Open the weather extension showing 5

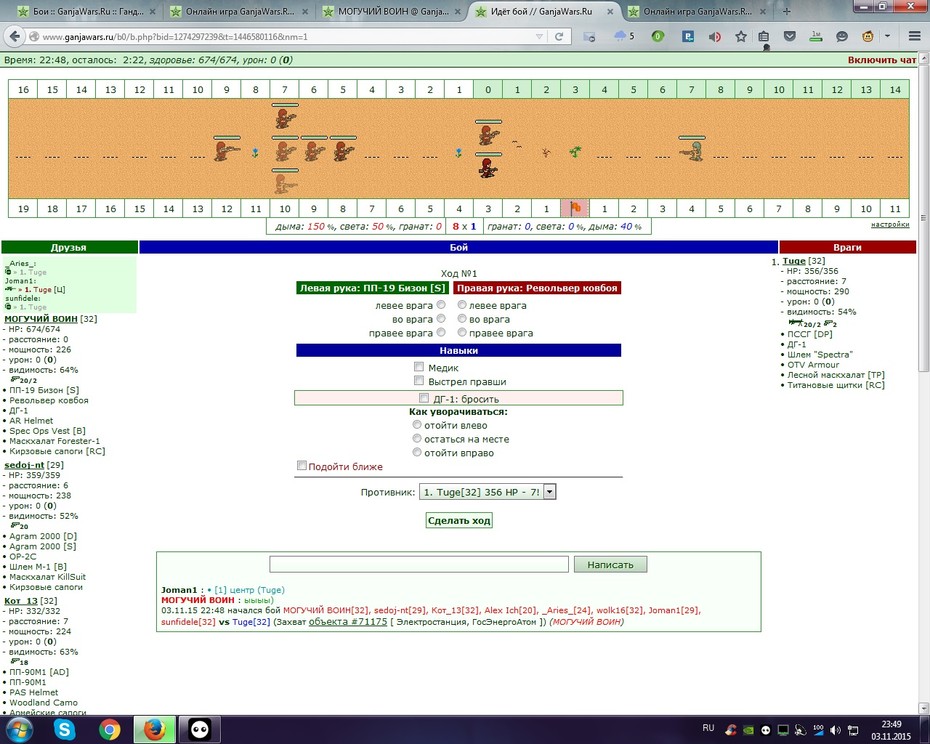point(624,37)
